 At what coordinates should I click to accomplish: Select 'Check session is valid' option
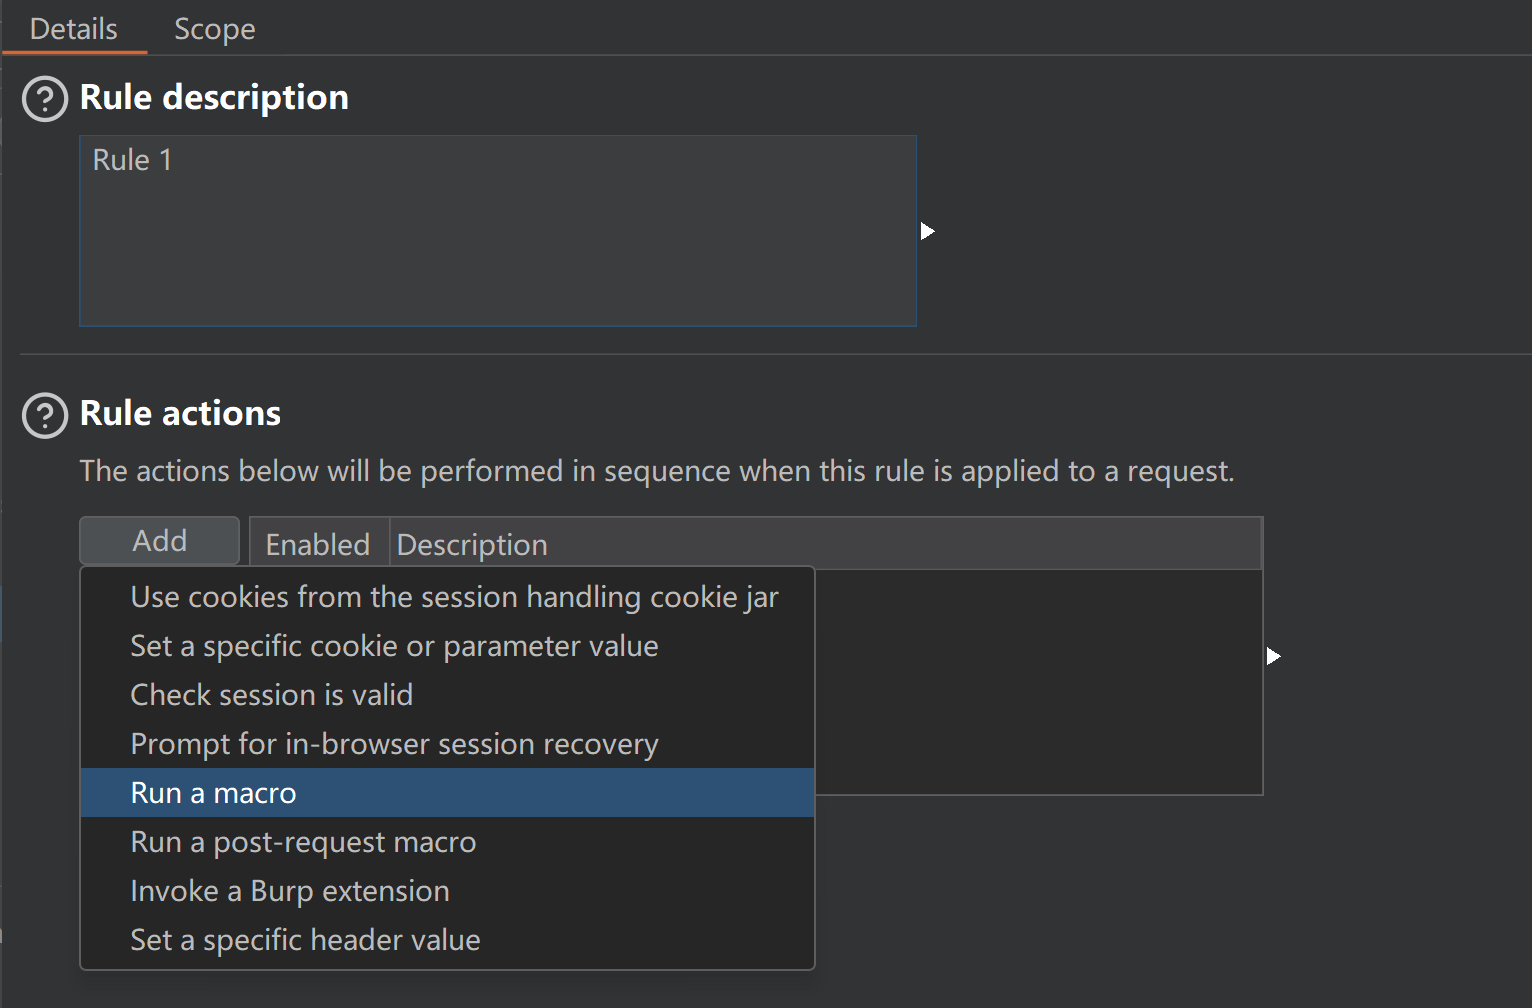(x=271, y=695)
